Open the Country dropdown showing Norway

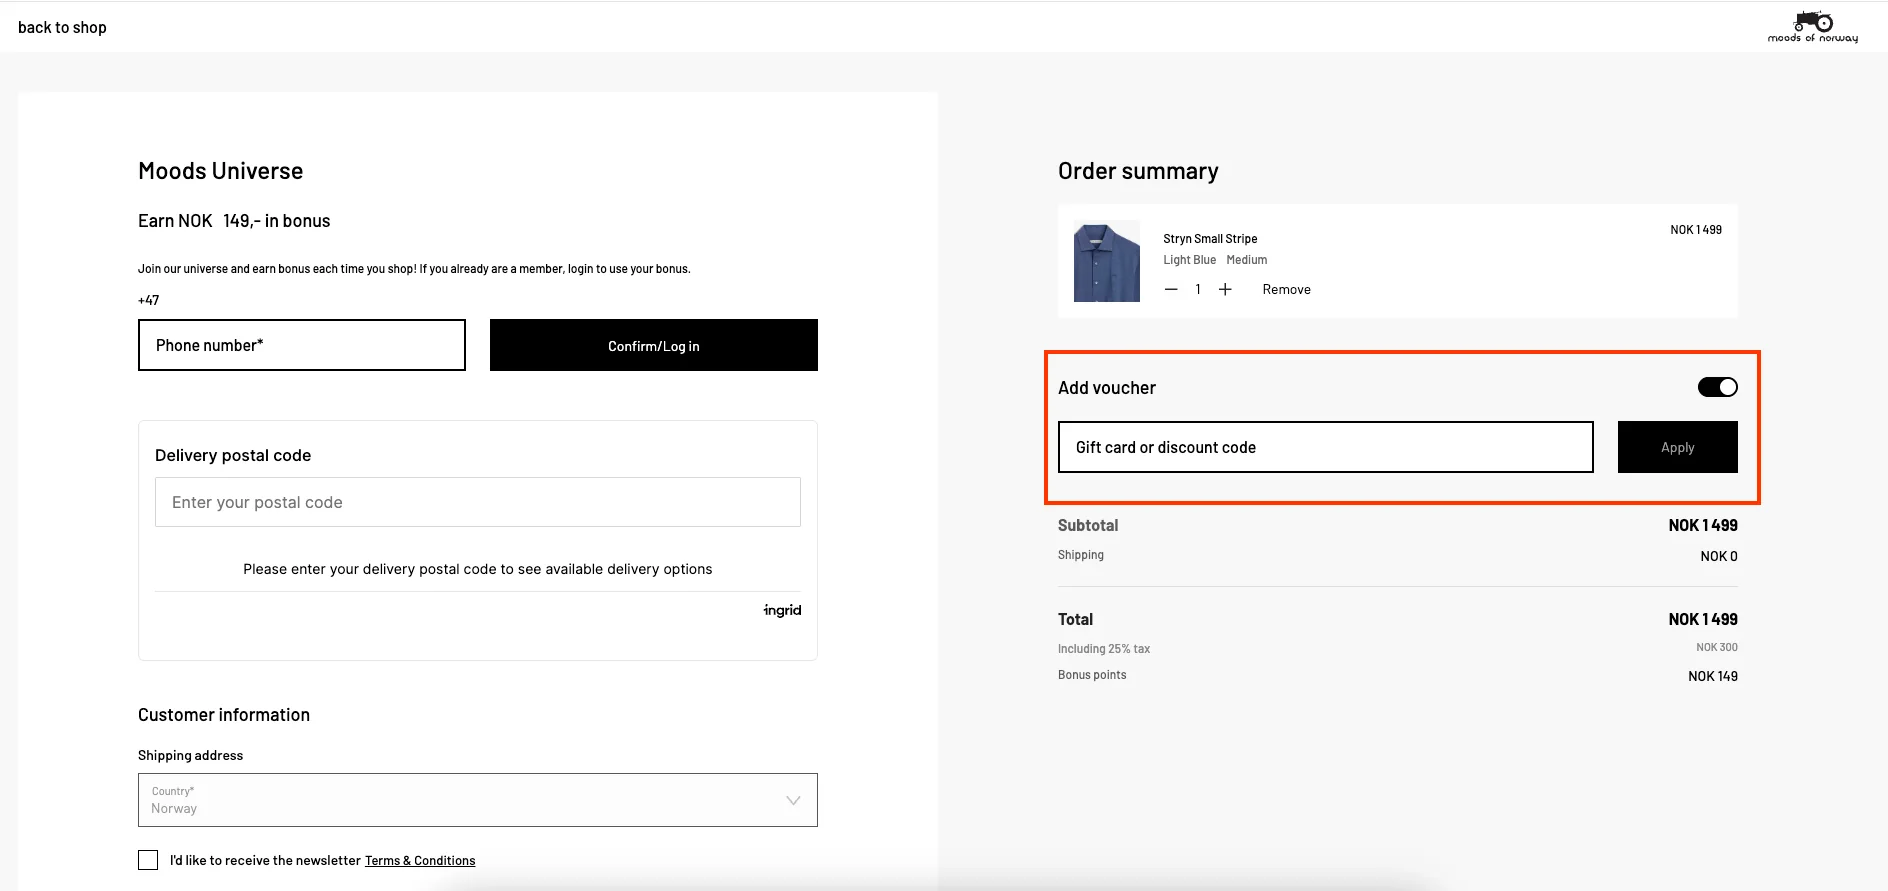pyautogui.click(x=478, y=800)
